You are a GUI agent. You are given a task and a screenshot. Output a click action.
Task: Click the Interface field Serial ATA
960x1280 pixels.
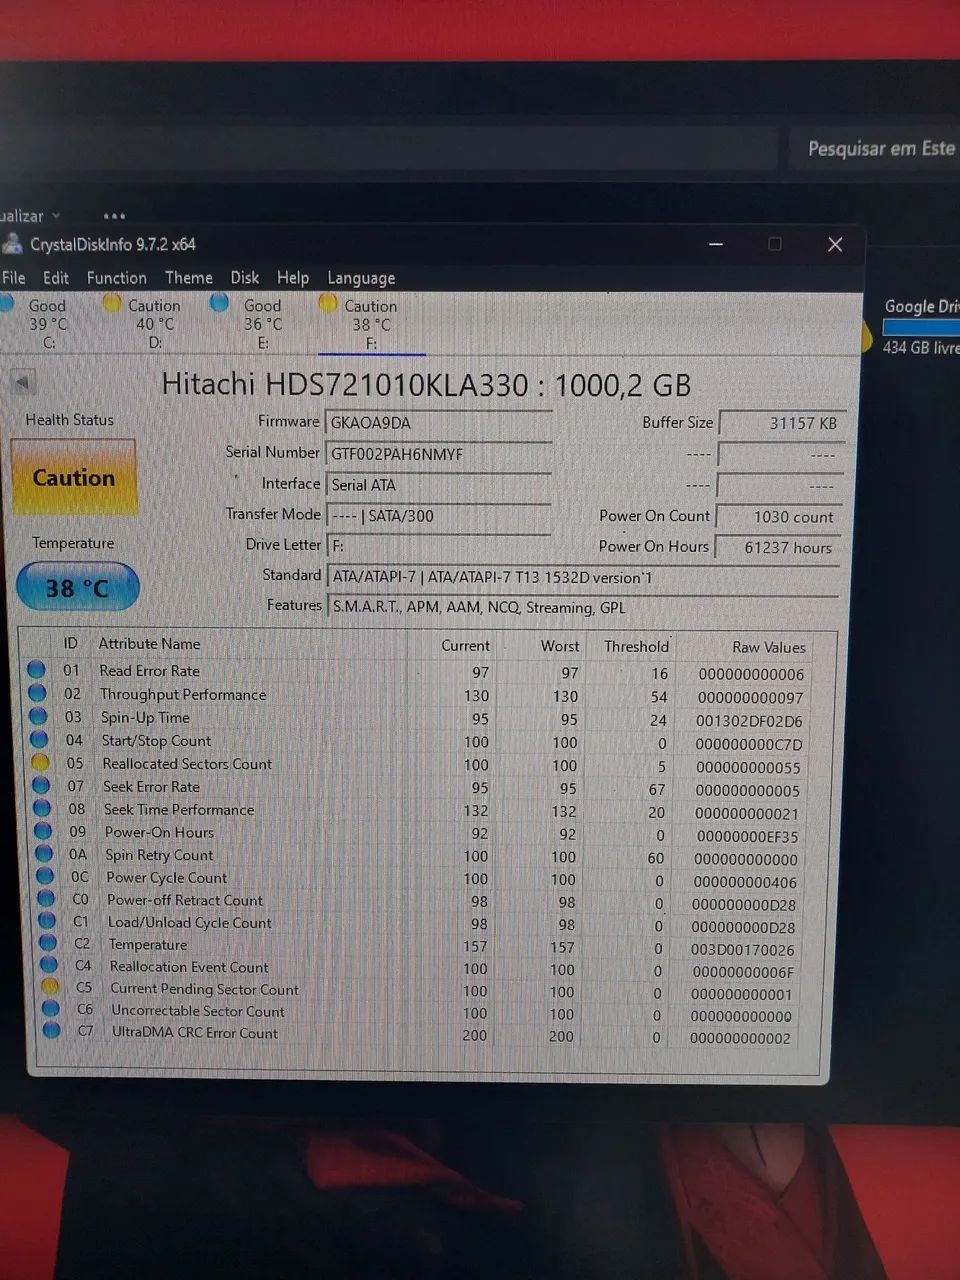[438, 485]
